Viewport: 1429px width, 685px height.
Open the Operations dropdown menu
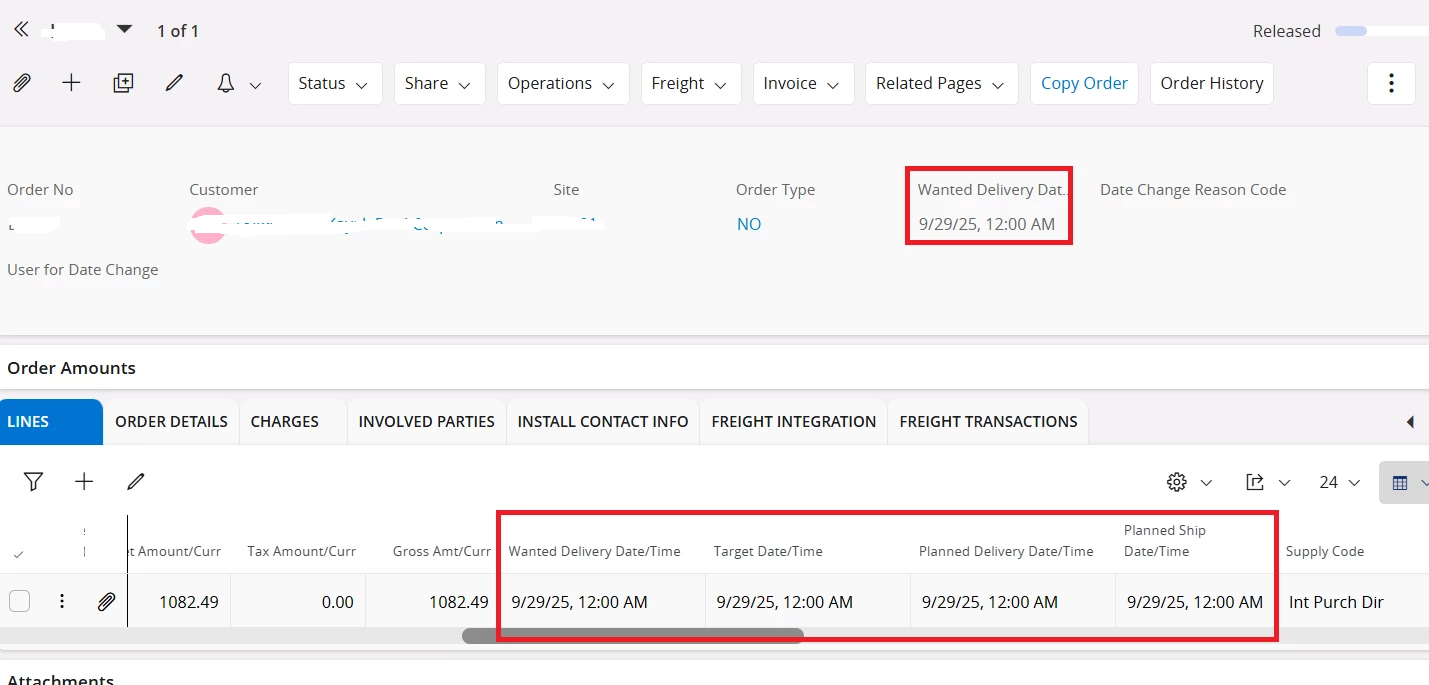pyautogui.click(x=562, y=83)
